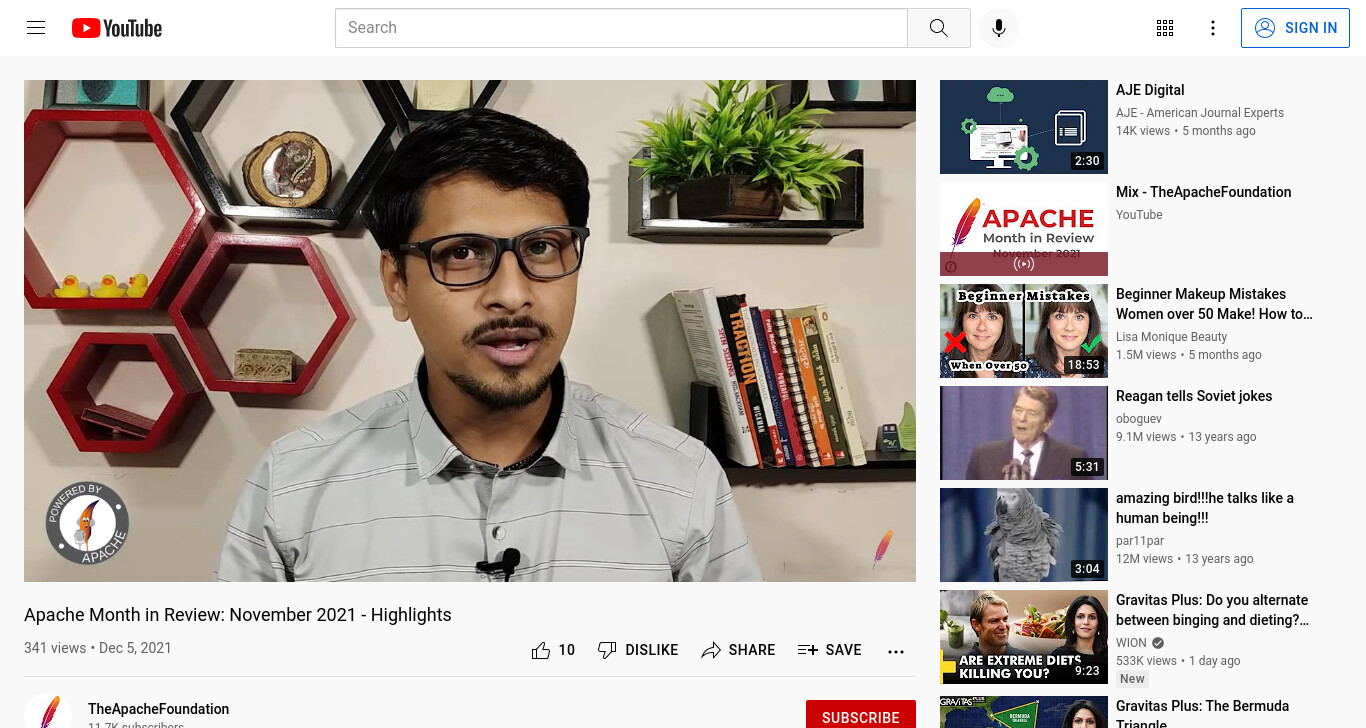Open more actions ellipsis below video

pyautogui.click(x=896, y=651)
